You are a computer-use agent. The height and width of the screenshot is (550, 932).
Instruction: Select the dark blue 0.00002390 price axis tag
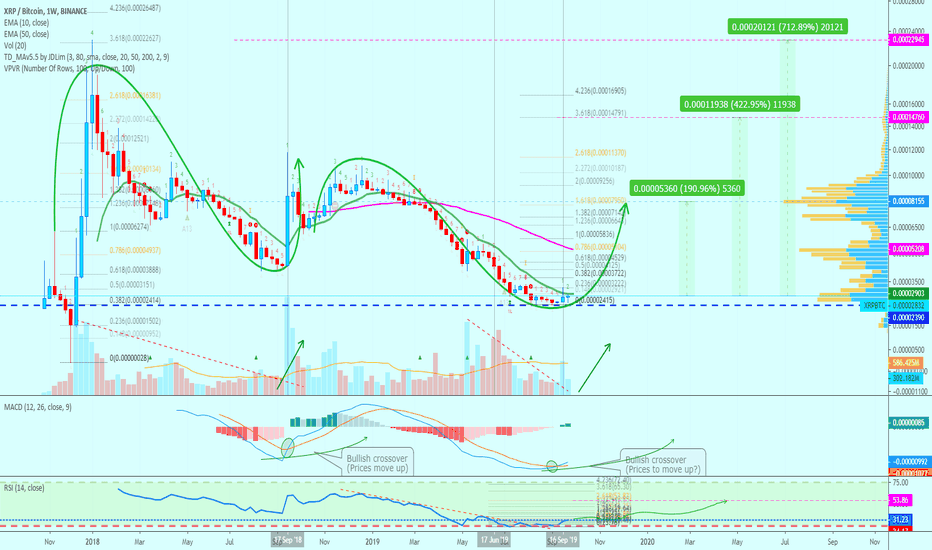tap(908, 318)
